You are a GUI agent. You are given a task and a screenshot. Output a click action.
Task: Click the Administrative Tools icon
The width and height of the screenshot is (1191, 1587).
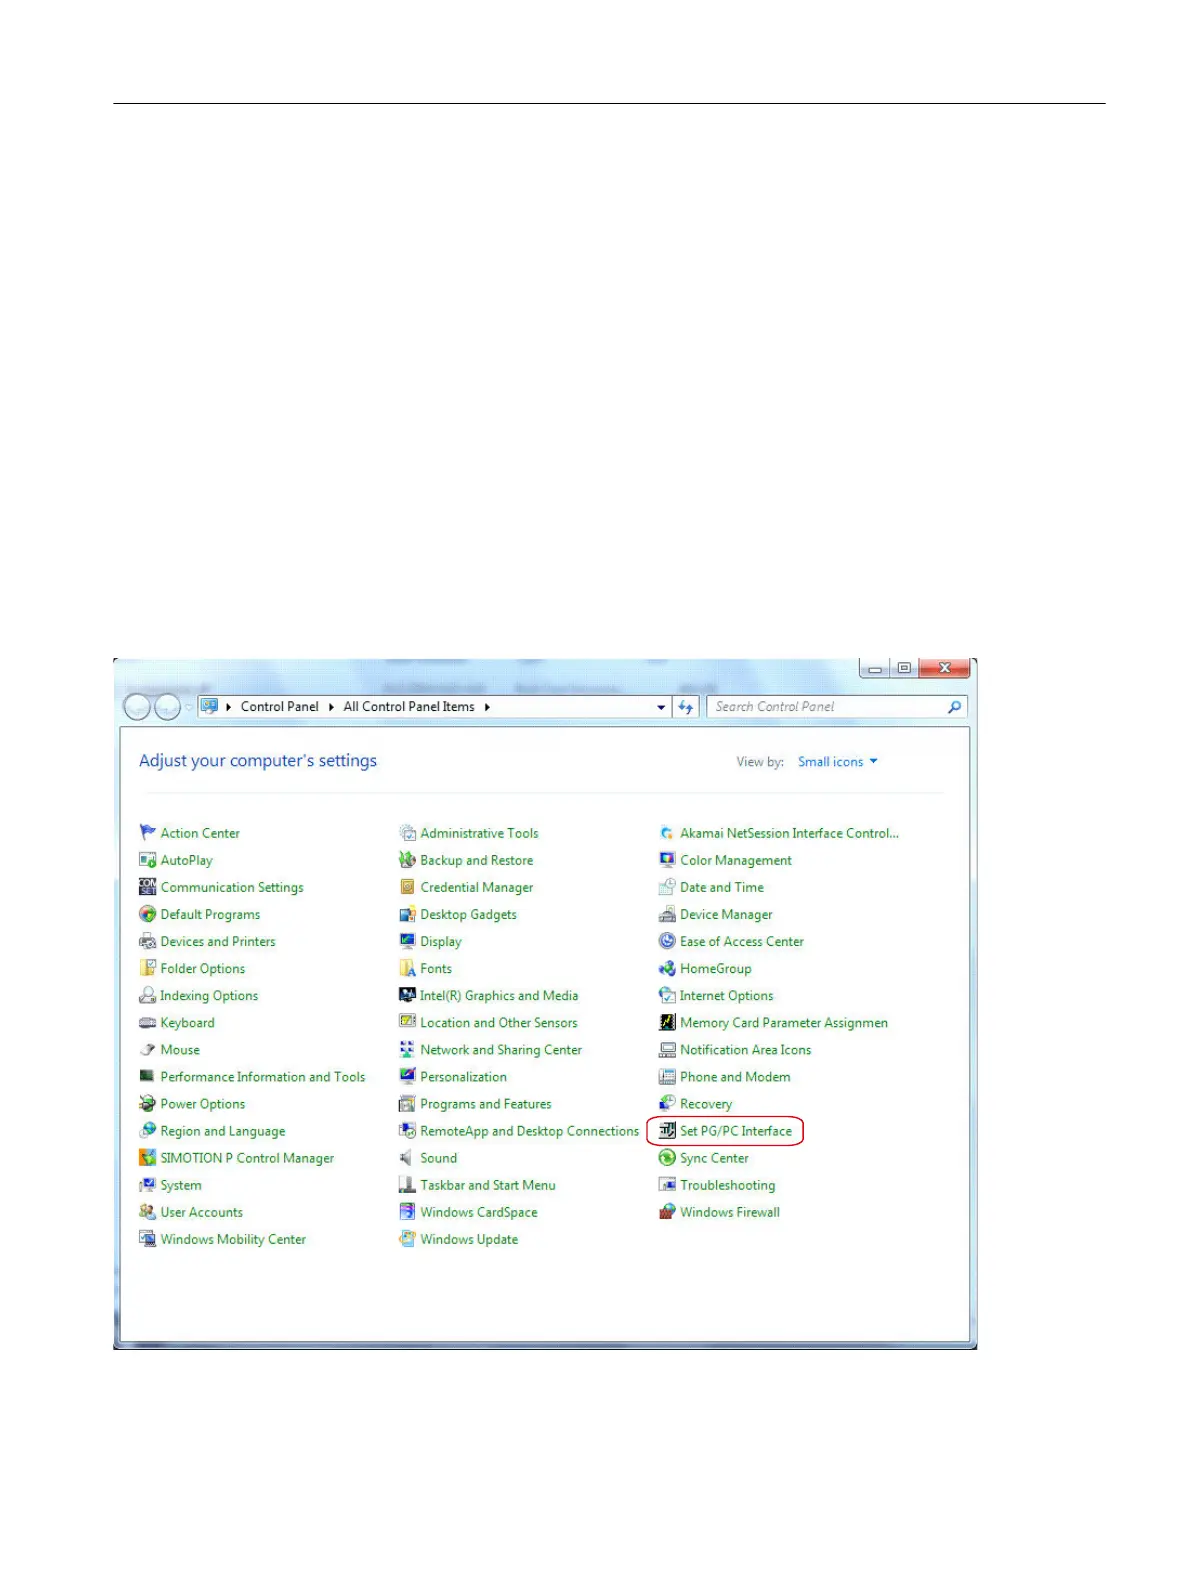click(x=407, y=832)
